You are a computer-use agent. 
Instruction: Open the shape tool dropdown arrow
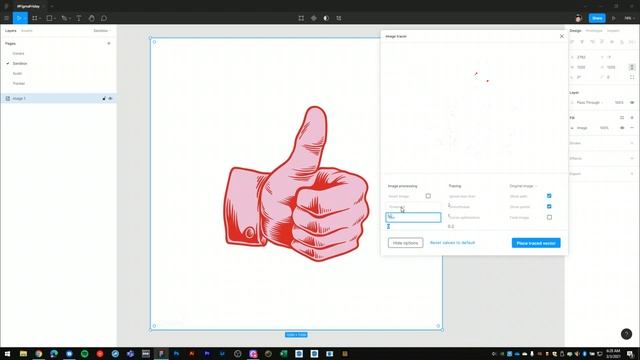55,18
